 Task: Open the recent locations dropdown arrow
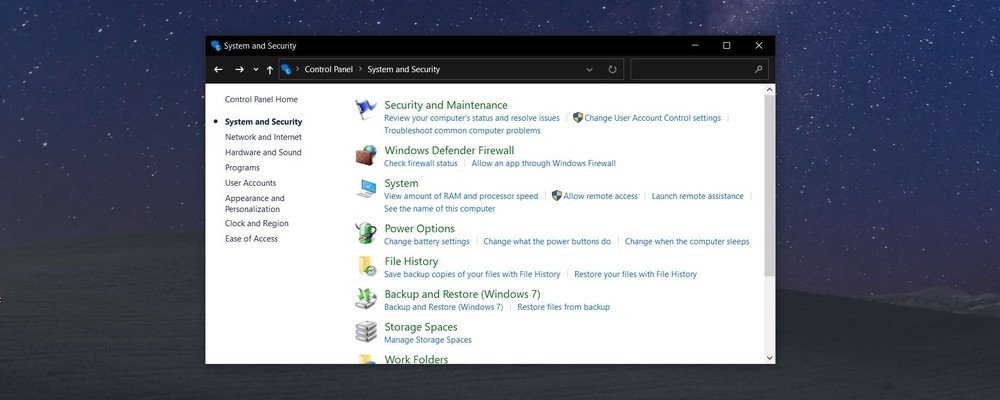pyautogui.click(x=256, y=70)
